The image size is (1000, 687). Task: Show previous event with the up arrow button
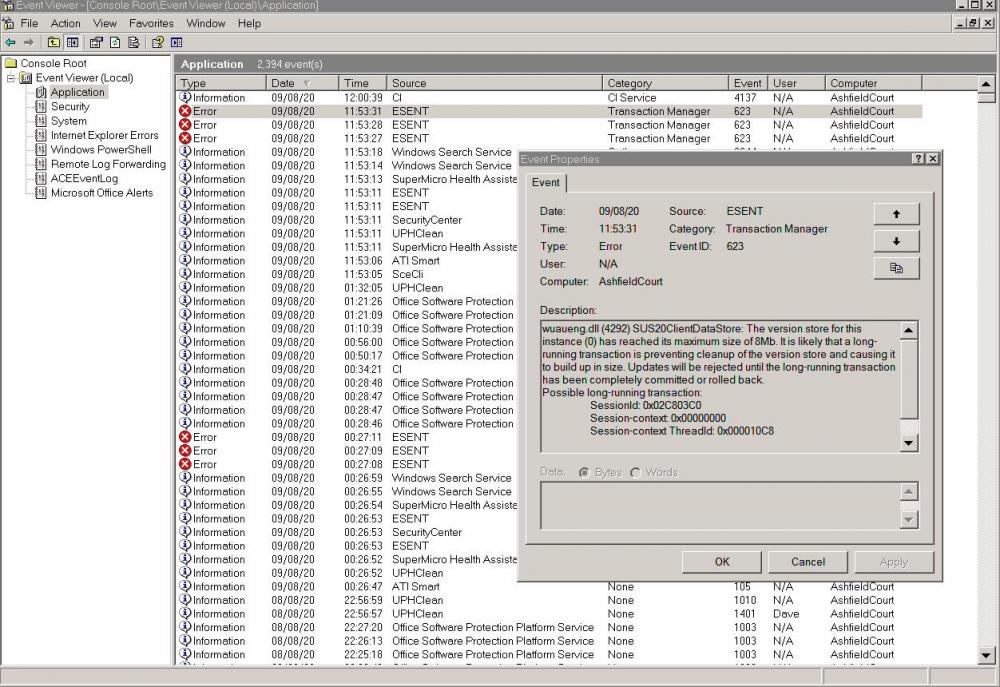pyautogui.click(x=896, y=214)
